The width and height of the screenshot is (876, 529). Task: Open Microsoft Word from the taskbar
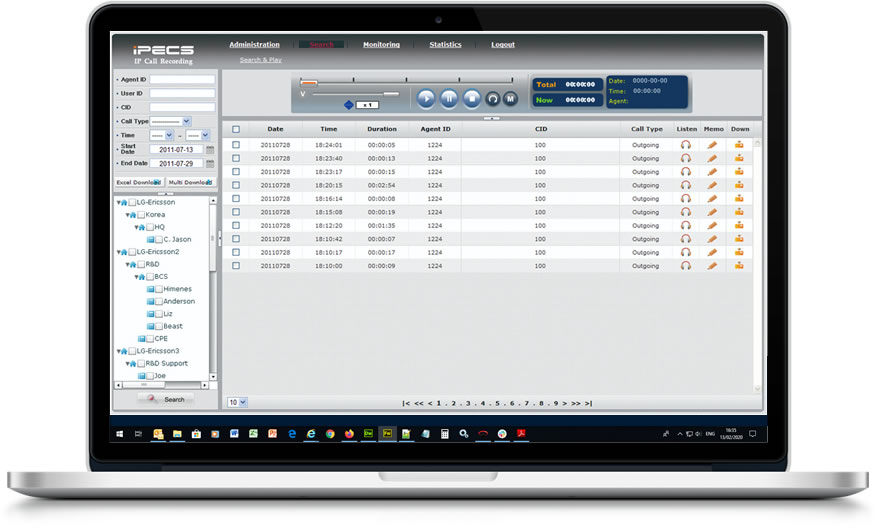pyautogui.click(x=234, y=433)
